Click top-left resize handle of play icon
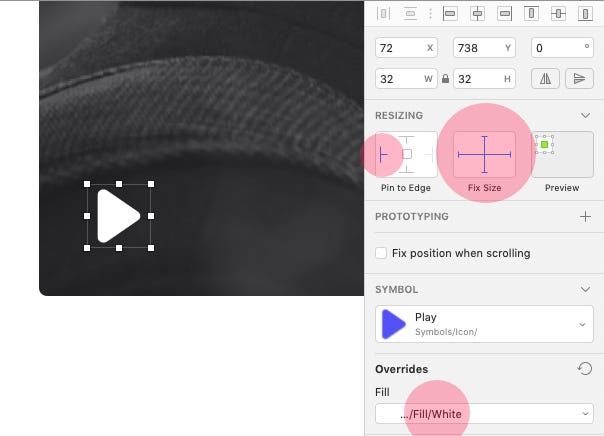Image resolution: width=604 pixels, height=436 pixels. click(x=87, y=184)
